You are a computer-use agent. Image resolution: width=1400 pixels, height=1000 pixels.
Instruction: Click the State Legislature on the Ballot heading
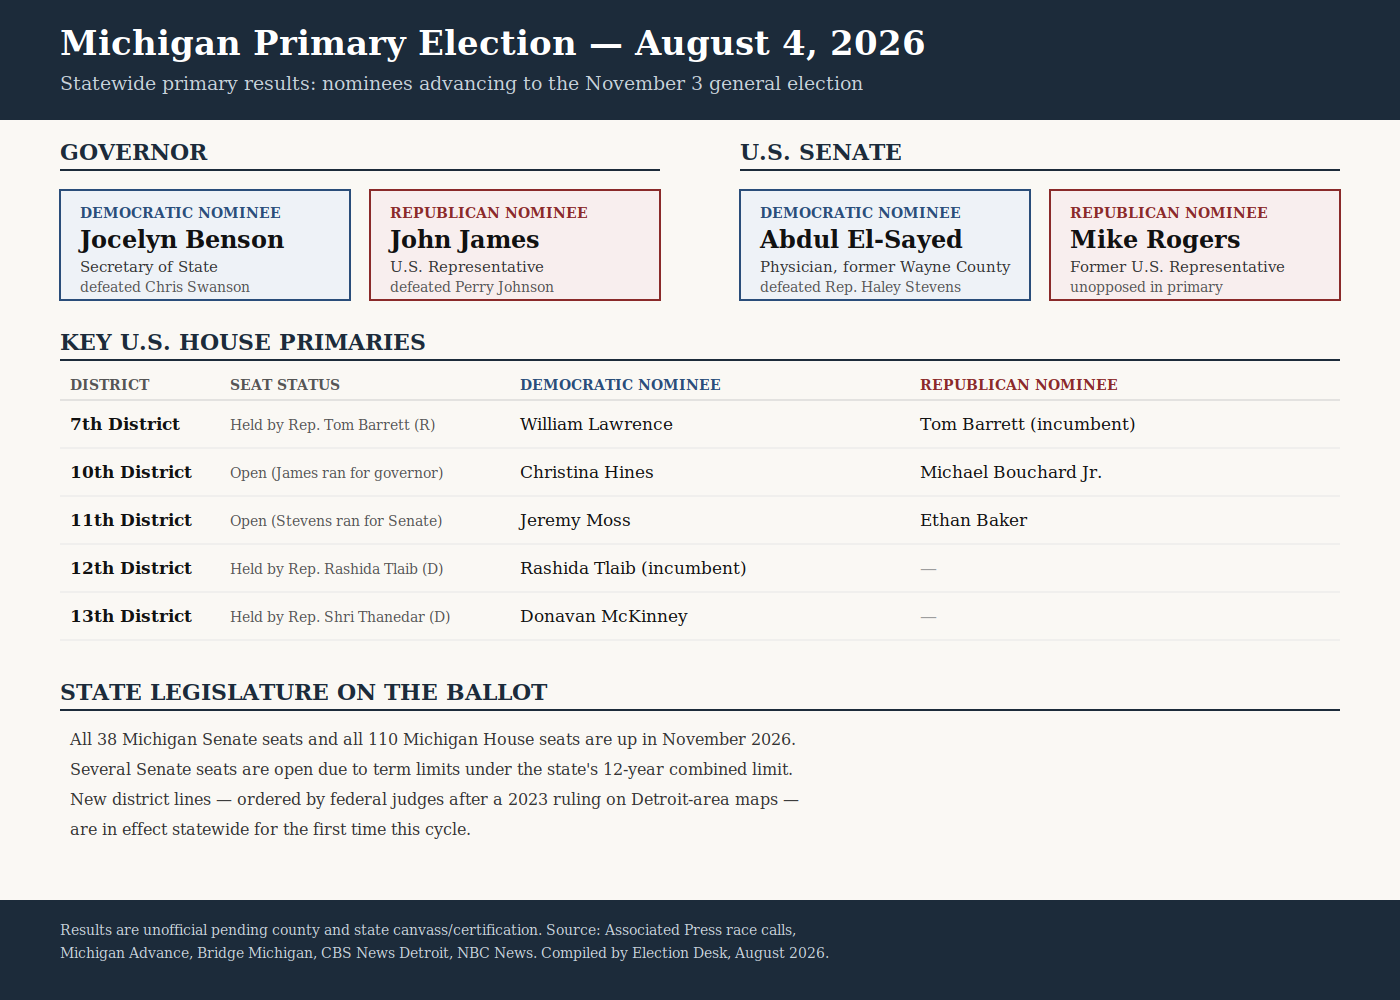304,692
